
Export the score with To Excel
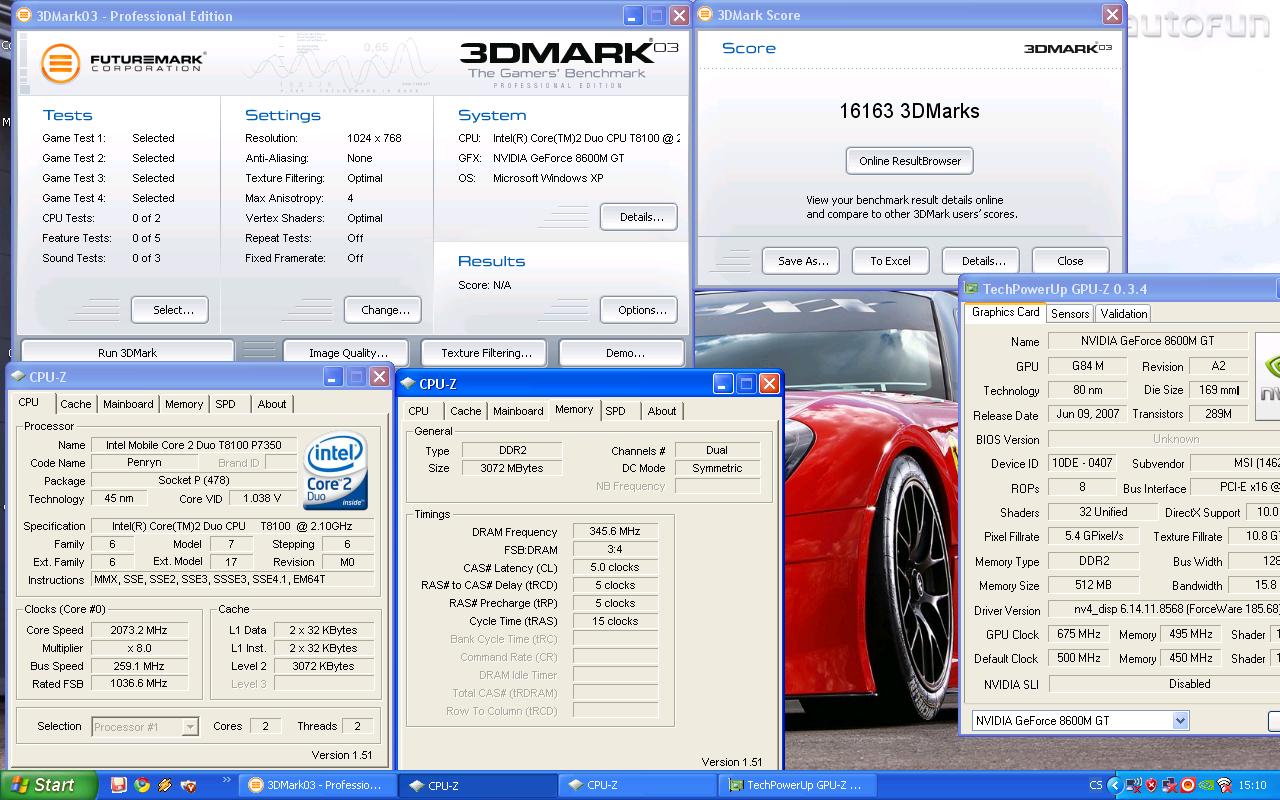point(890,261)
